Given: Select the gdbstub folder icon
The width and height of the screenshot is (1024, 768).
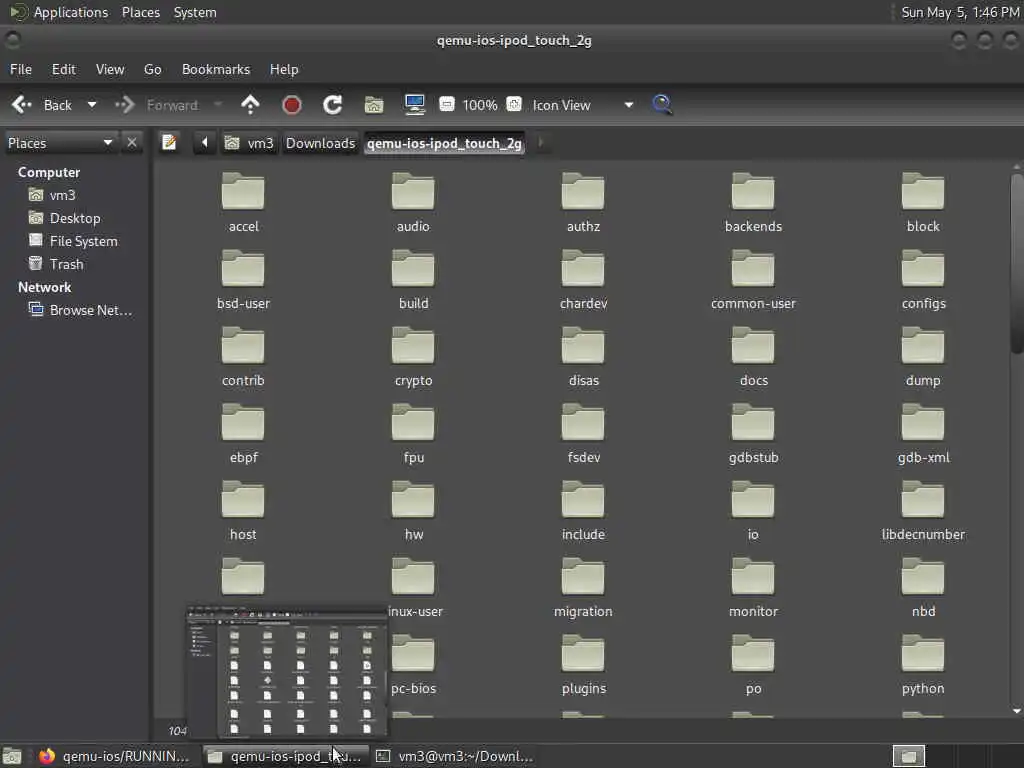Looking at the screenshot, I should point(753,423).
